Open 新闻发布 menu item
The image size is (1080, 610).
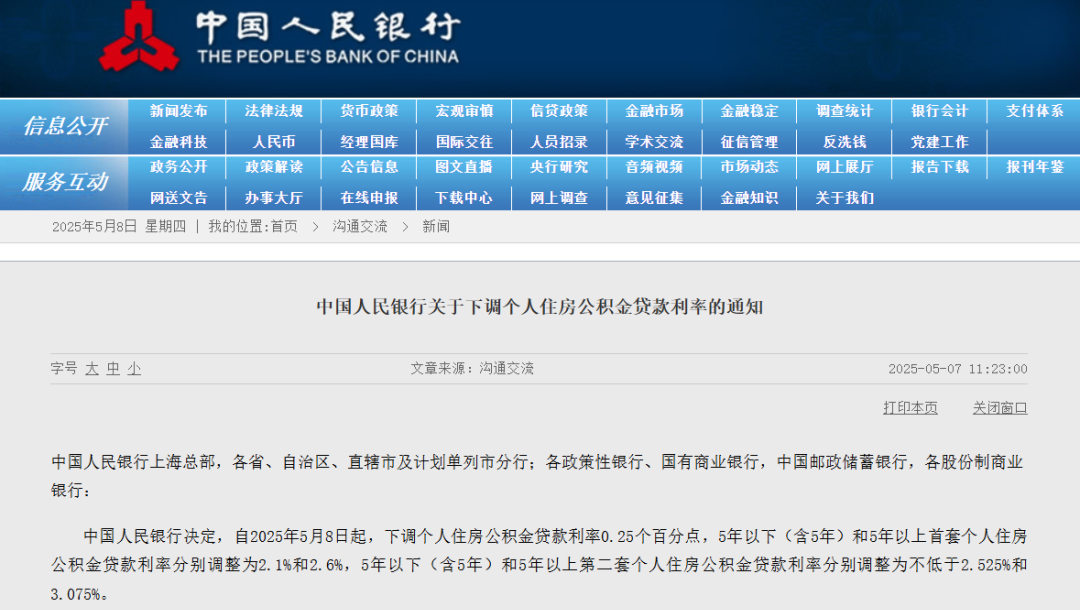[179, 111]
